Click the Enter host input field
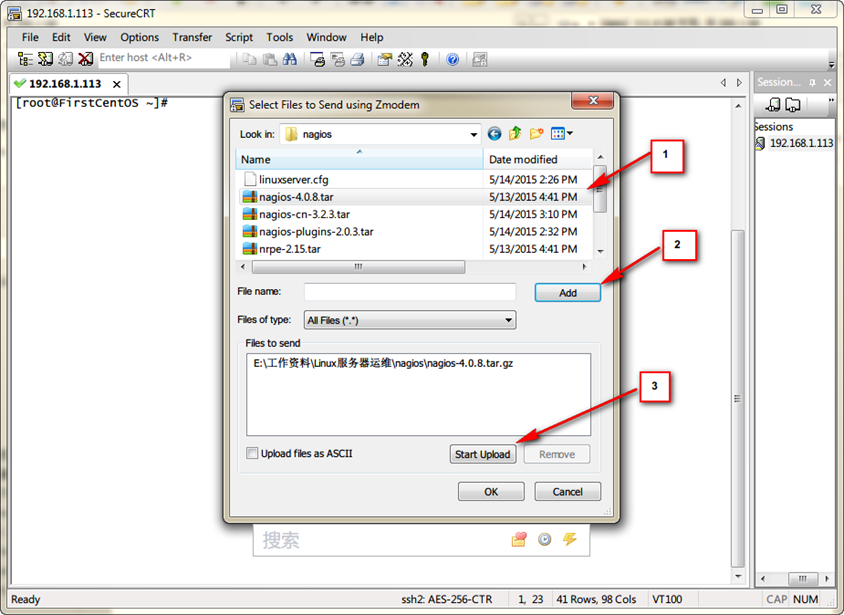 tap(164, 58)
